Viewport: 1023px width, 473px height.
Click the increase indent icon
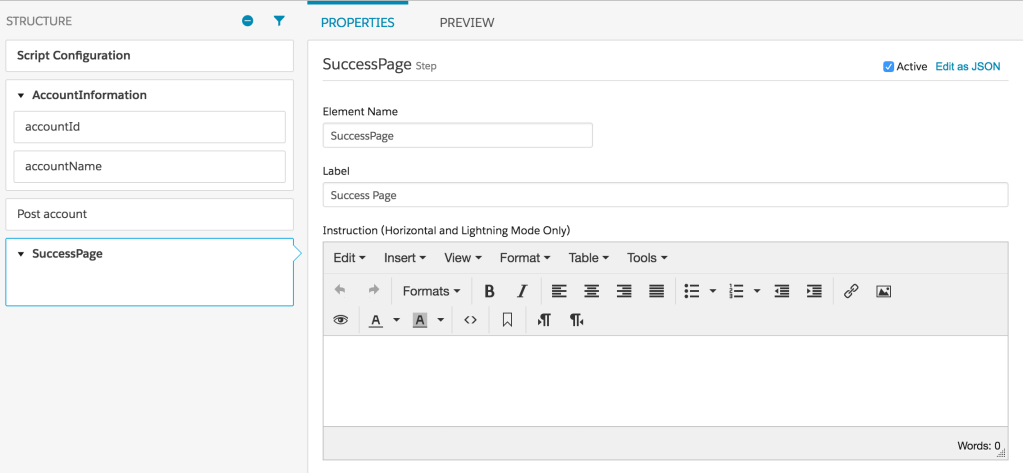coord(814,291)
